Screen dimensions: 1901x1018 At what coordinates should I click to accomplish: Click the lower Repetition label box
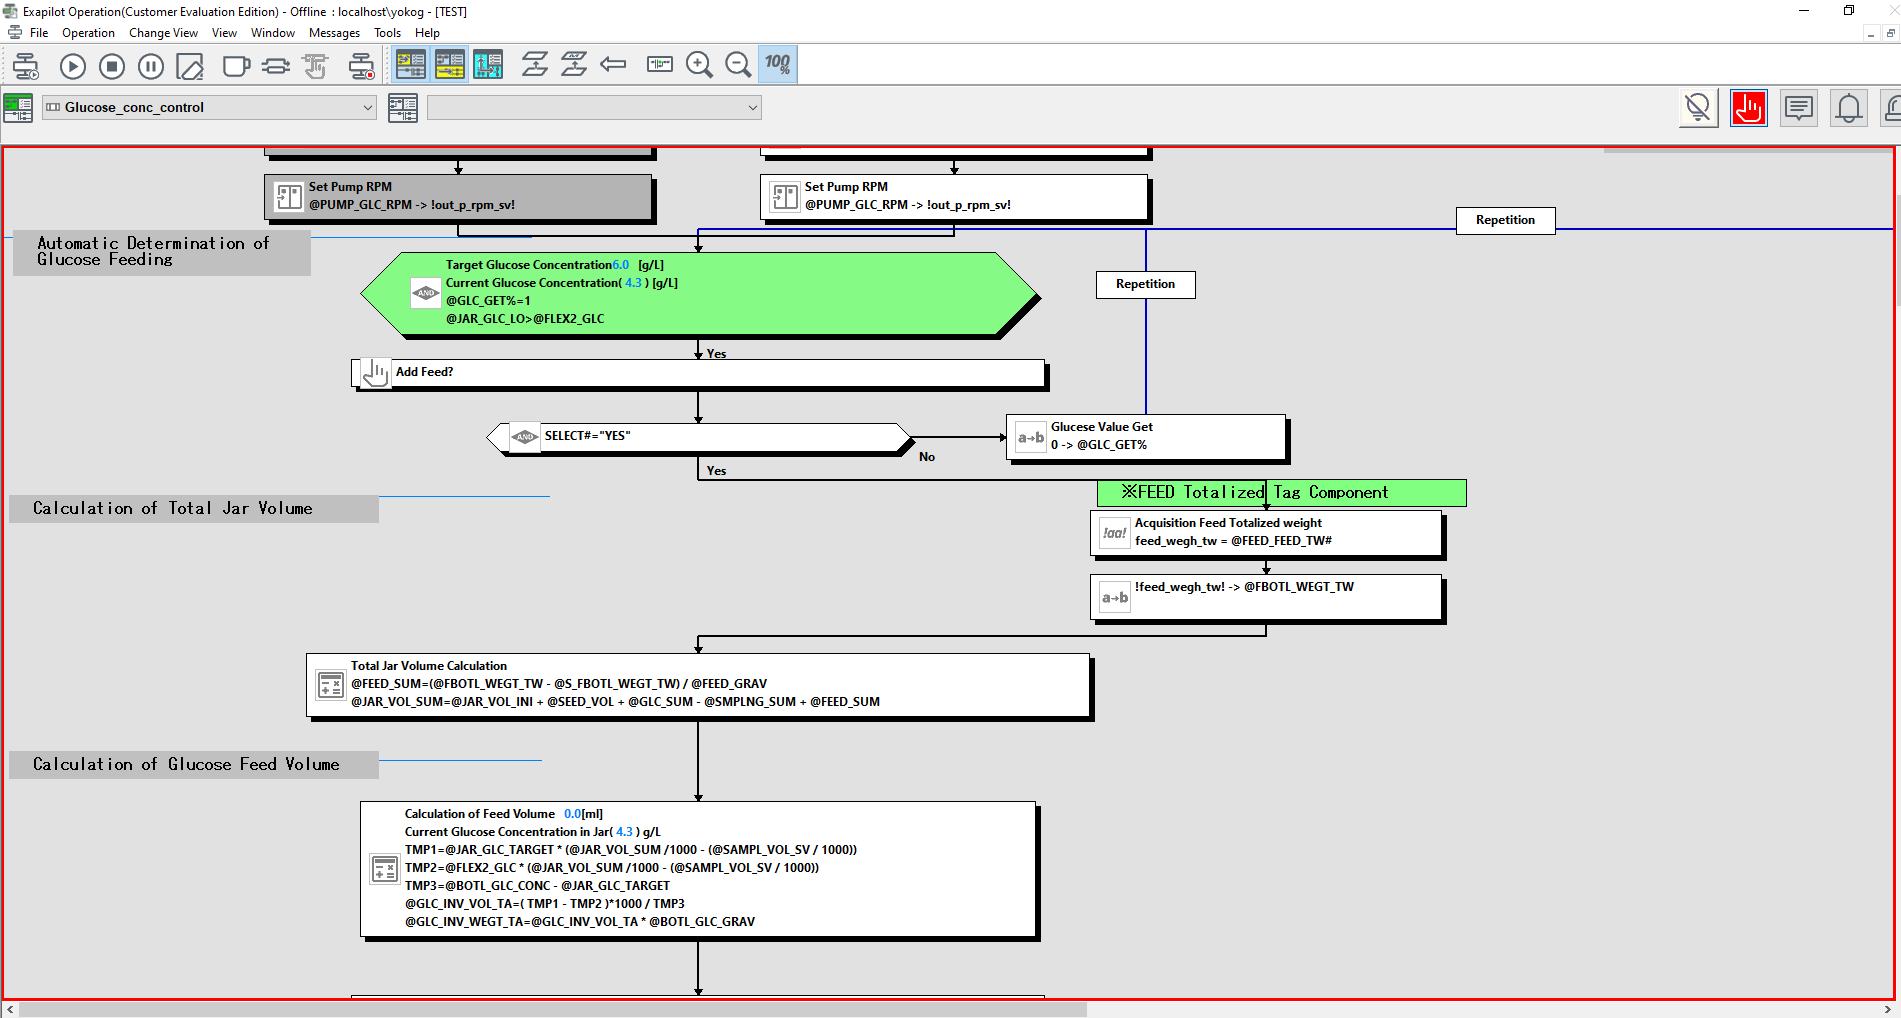click(x=1145, y=284)
